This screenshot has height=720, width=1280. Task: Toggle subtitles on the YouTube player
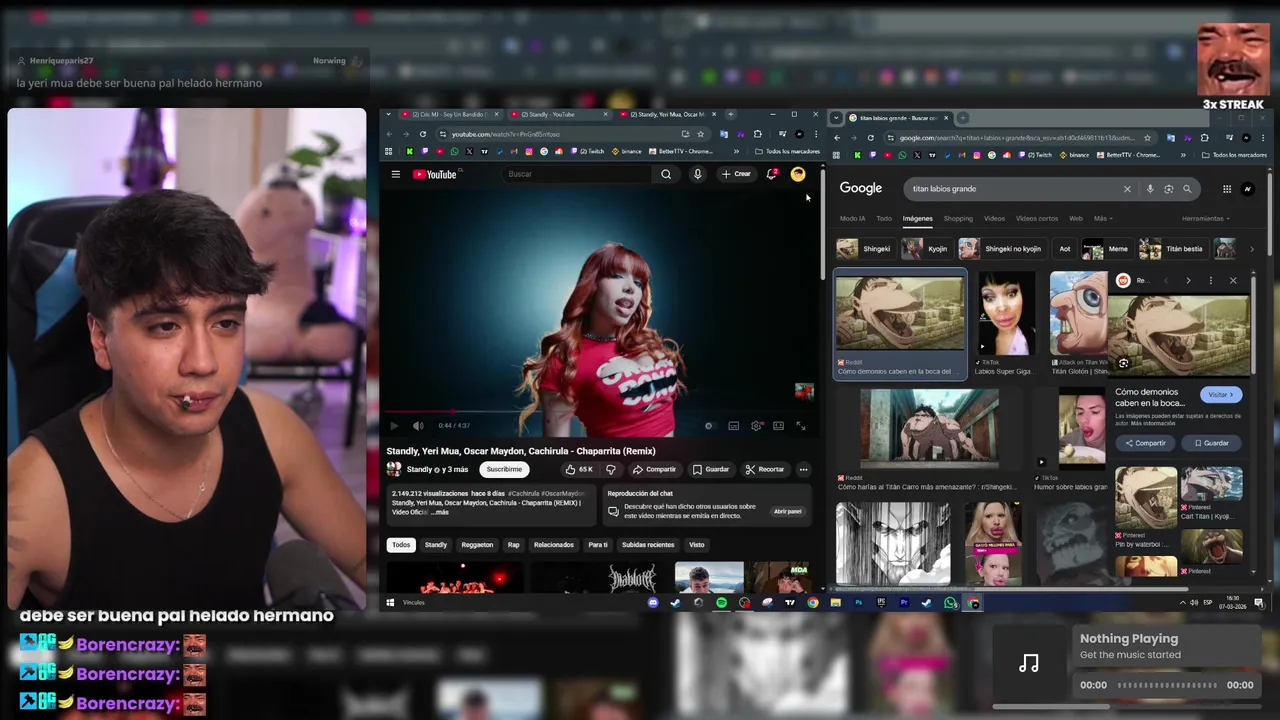(734, 426)
